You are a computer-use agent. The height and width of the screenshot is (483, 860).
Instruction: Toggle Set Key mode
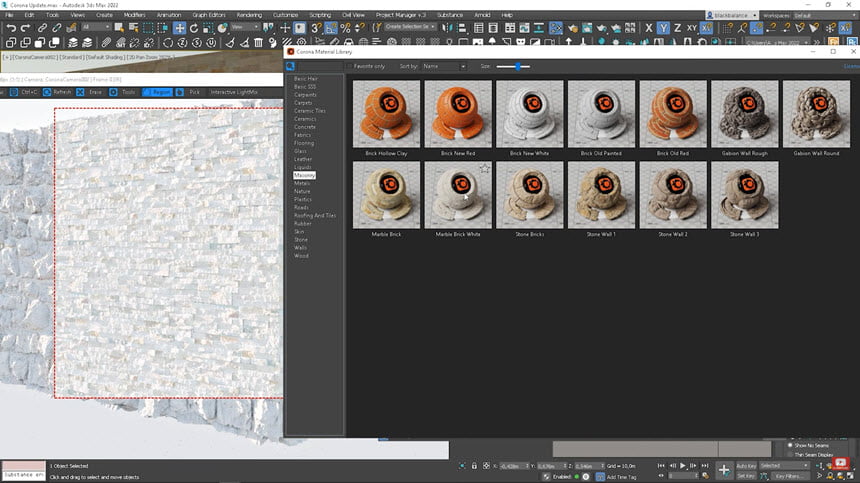746,476
